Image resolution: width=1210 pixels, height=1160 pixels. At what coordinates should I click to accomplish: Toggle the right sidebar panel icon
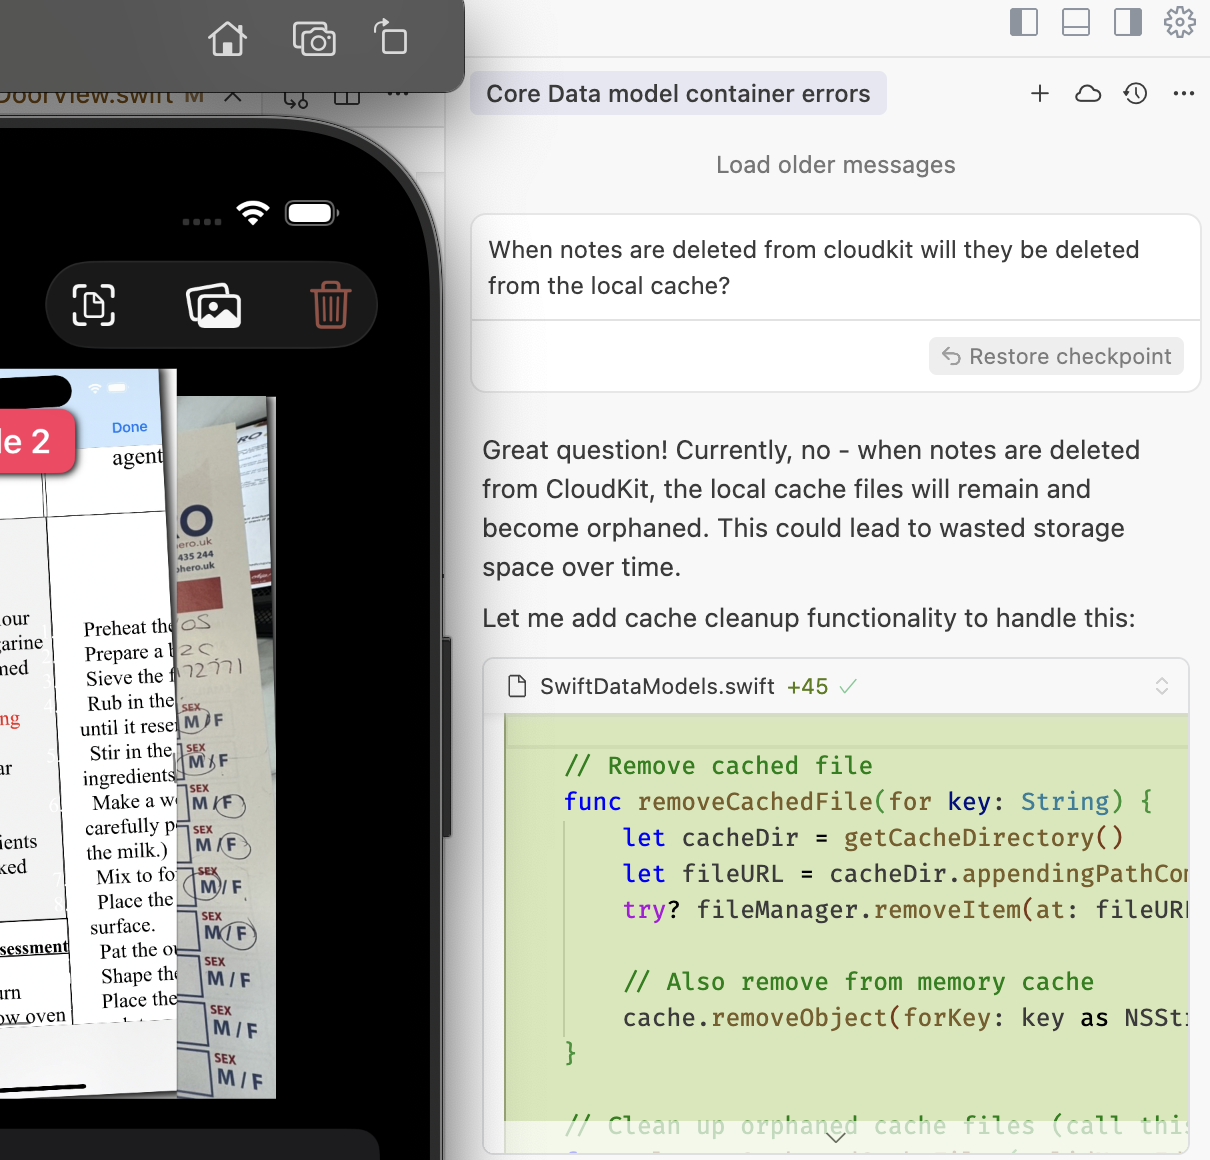point(1128,22)
